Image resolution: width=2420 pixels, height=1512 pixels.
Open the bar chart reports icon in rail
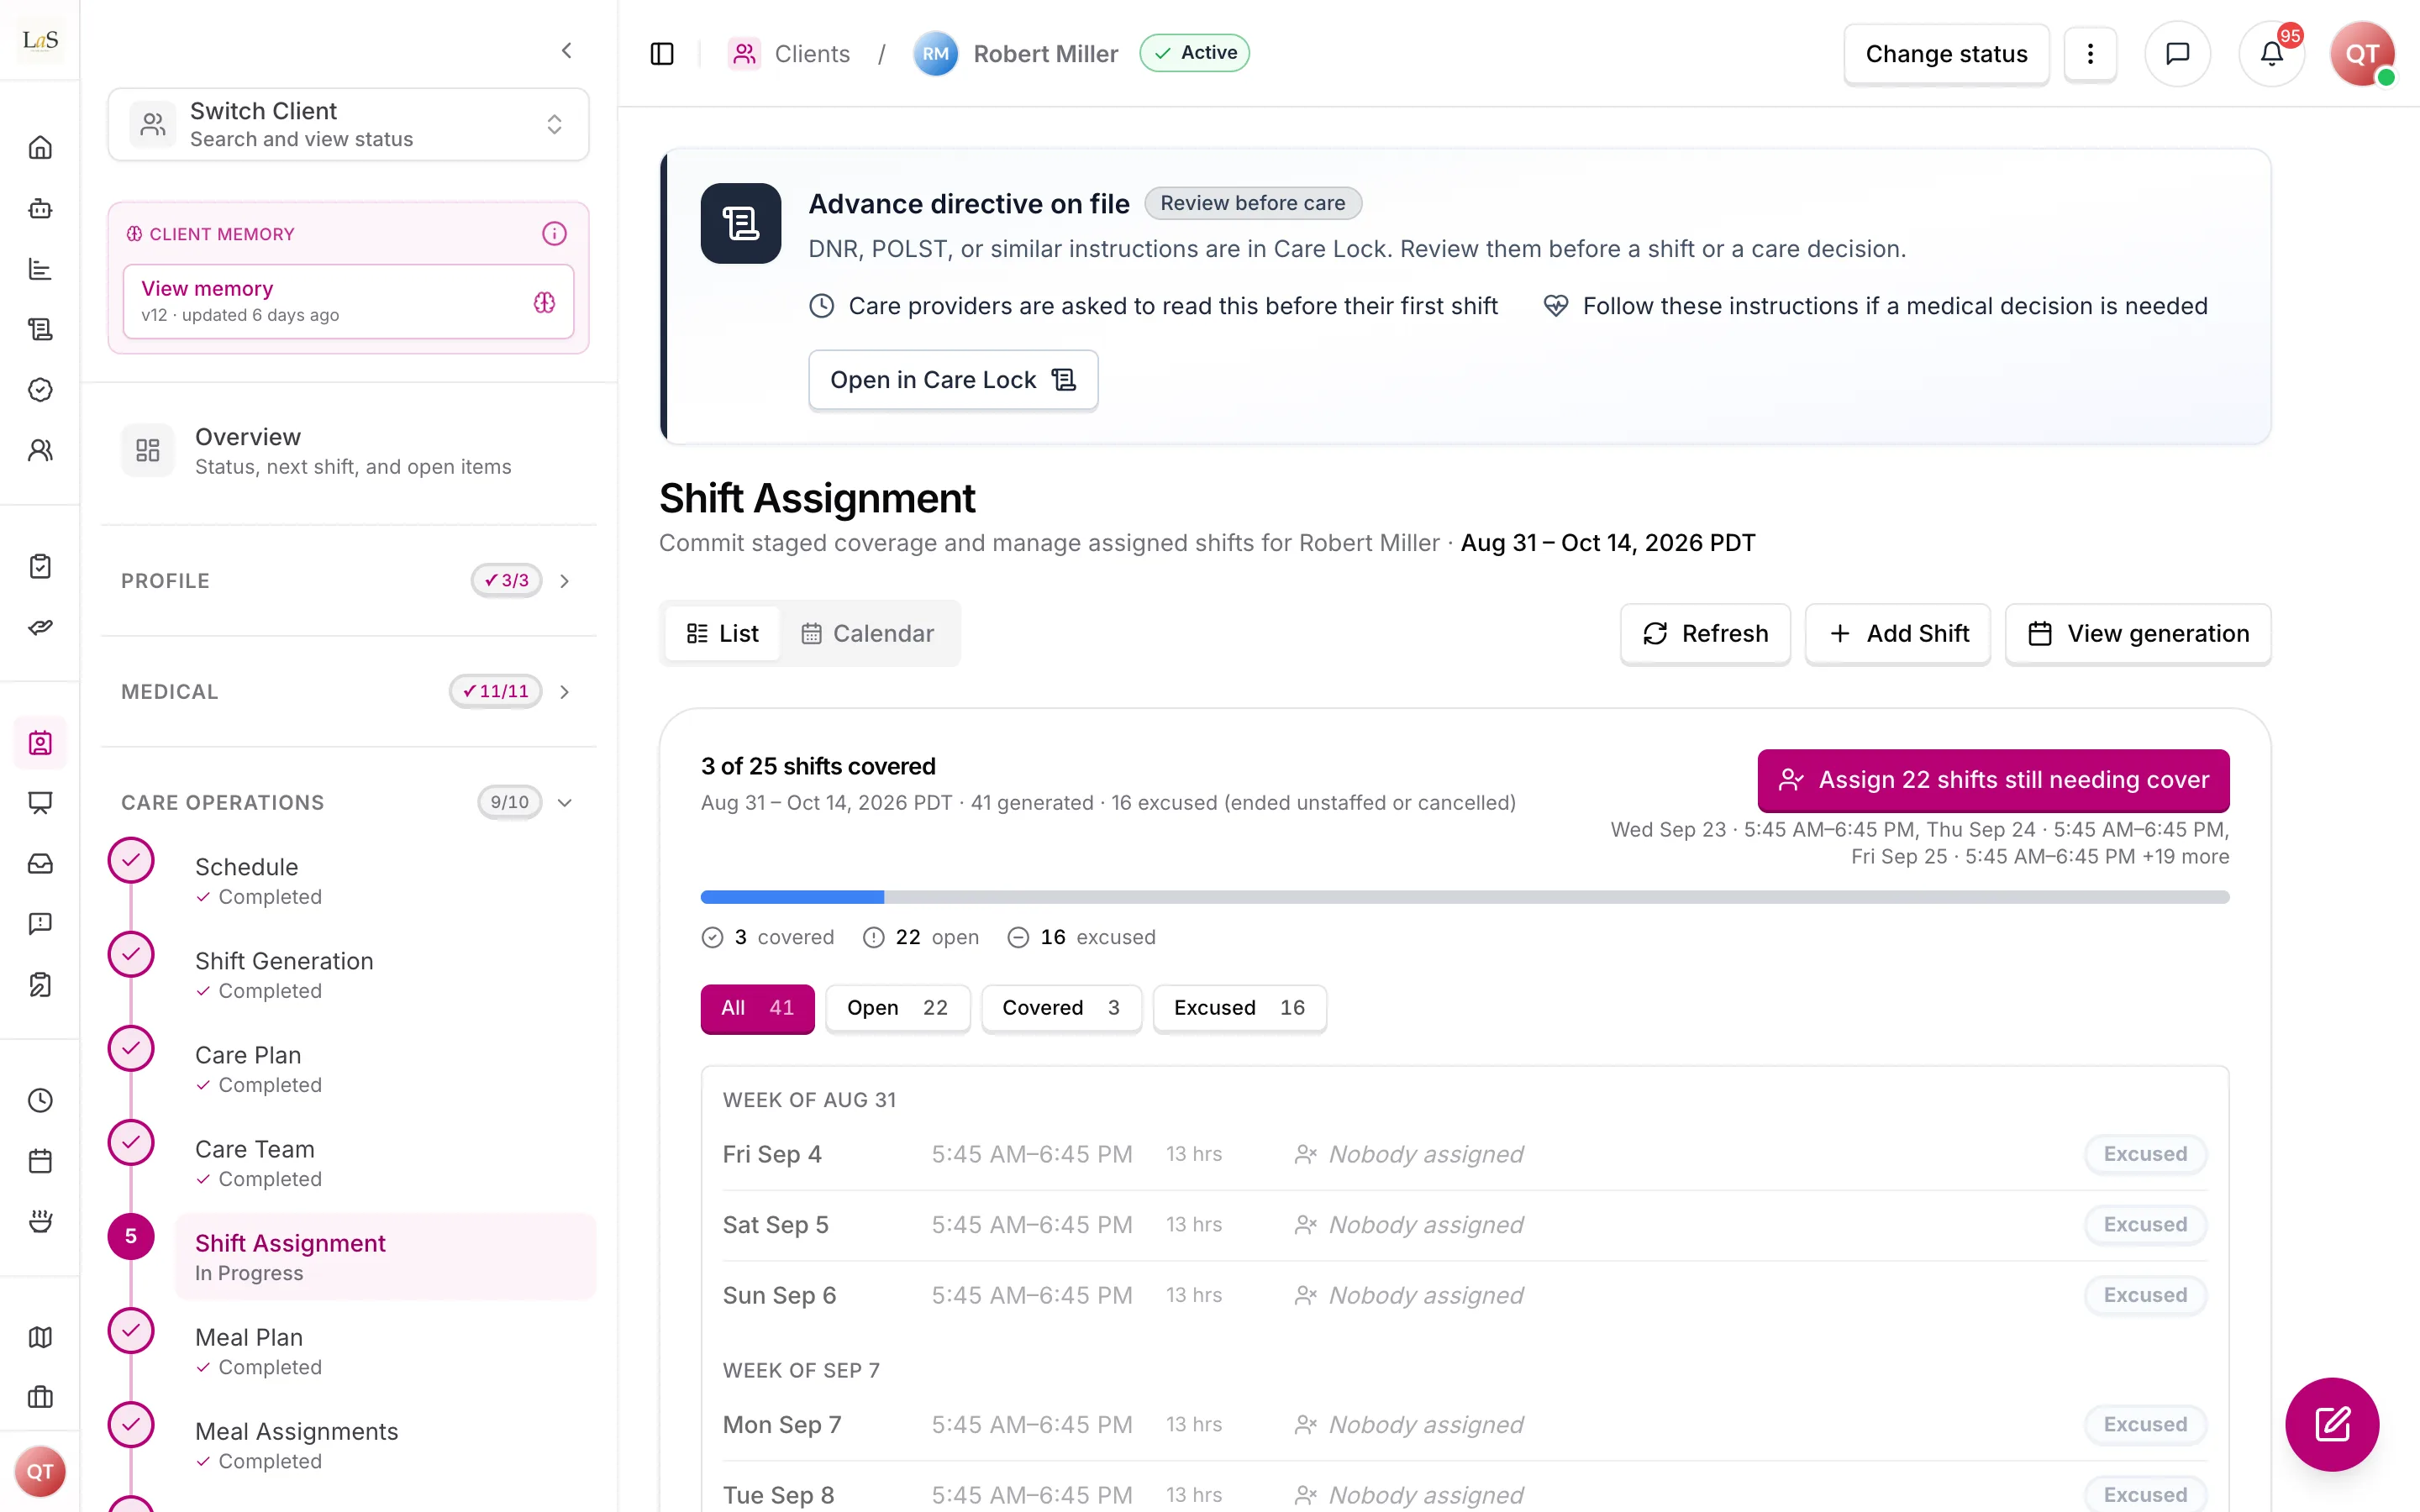pyautogui.click(x=40, y=269)
